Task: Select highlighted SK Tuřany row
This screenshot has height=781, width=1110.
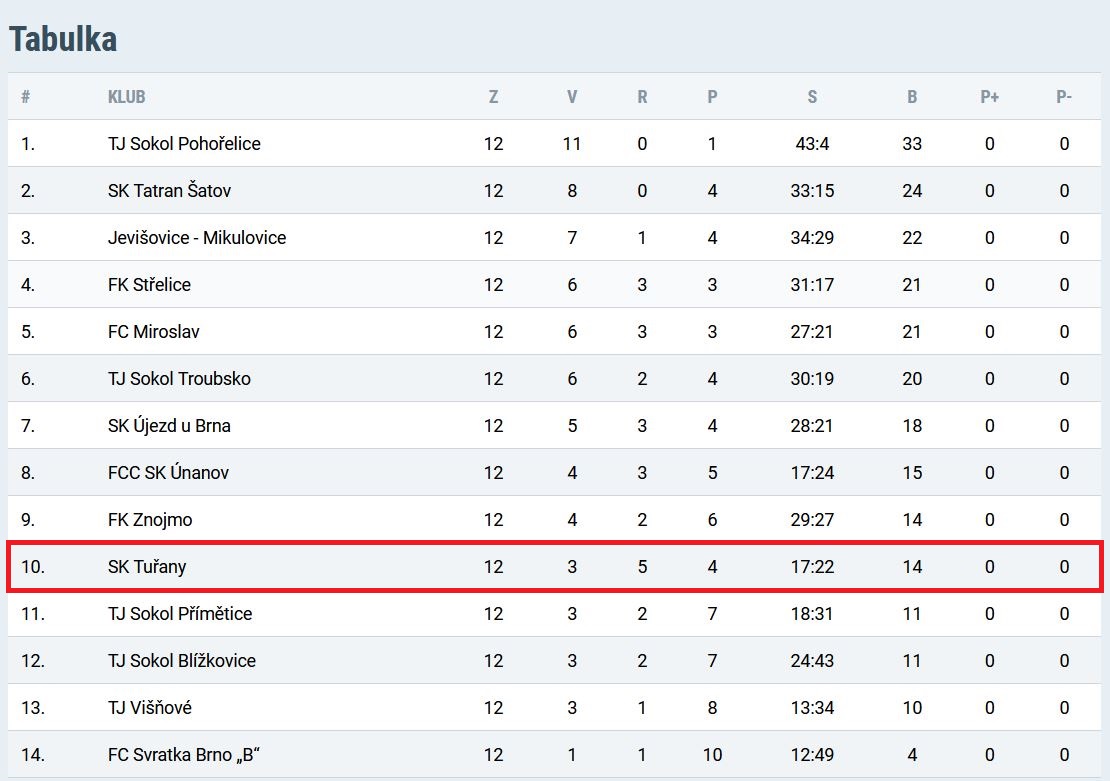Action: 554,566
